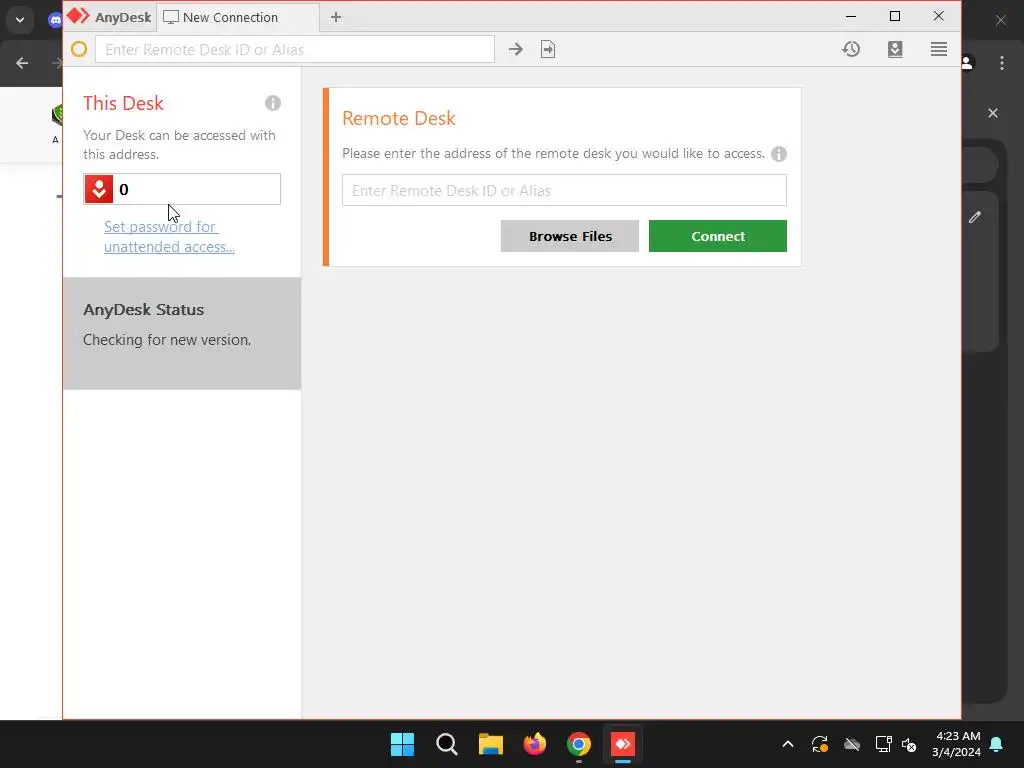The width and height of the screenshot is (1024, 768).
Task: Click the Remote Desk heading
Action: pyautogui.click(x=399, y=118)
